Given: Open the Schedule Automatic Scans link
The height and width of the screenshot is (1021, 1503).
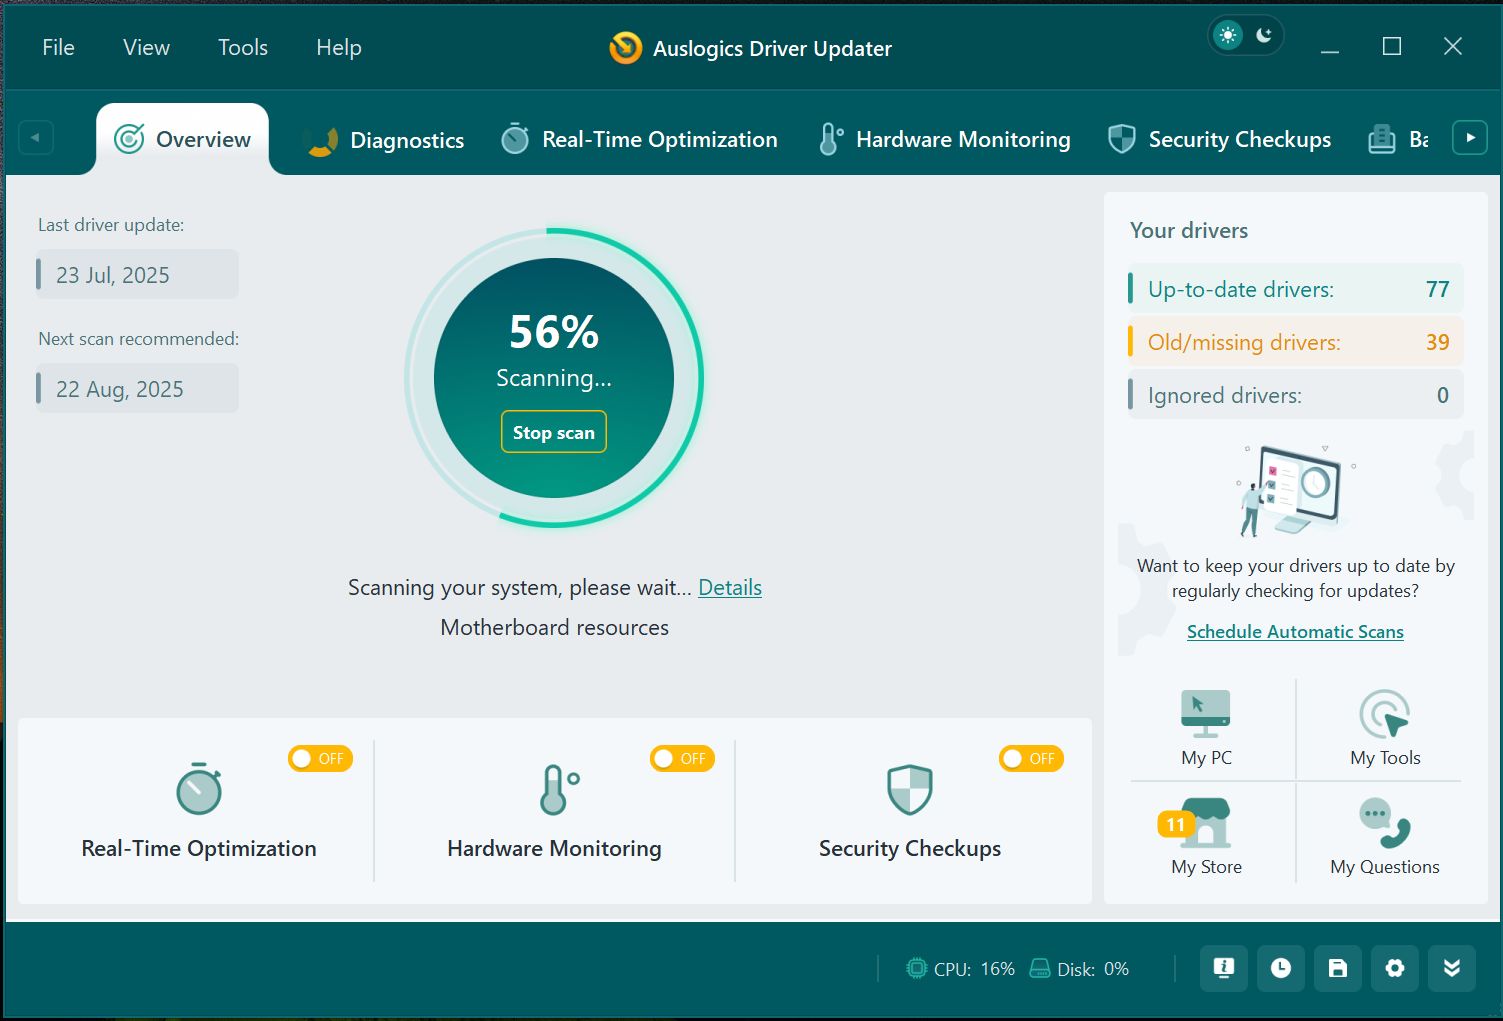Looking at the screenshot, I should pos(1295,632).
